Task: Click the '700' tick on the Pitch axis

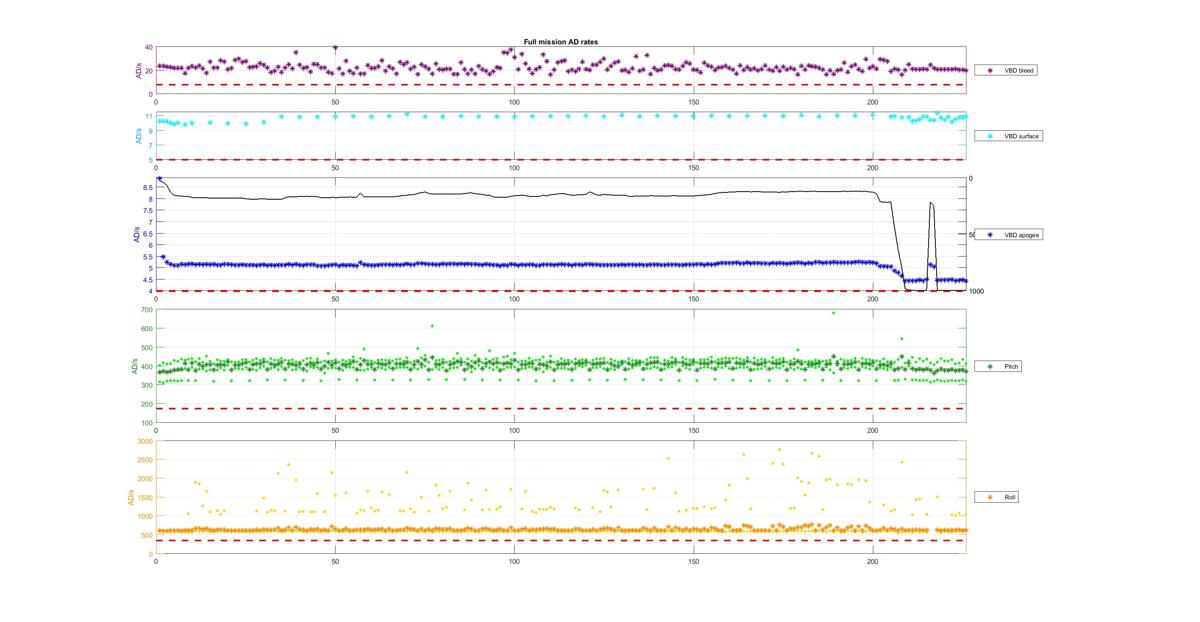Action: (147, 311)
